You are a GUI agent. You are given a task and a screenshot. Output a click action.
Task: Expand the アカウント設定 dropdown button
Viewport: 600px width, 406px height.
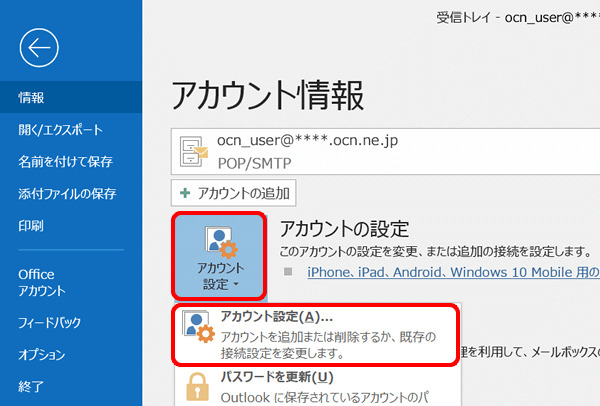pyautogui.click(x=219, y=256)
